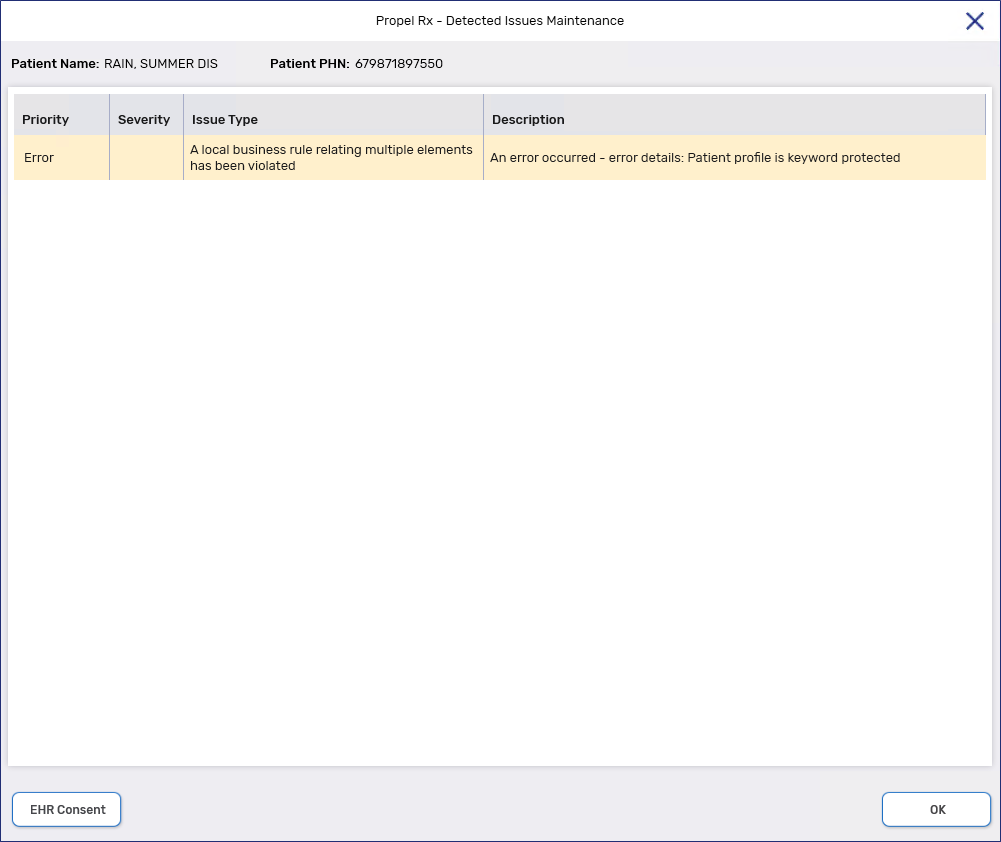Sort by the Description column header
Viewport: 1001px width, 842px height.
click(528, 119)
